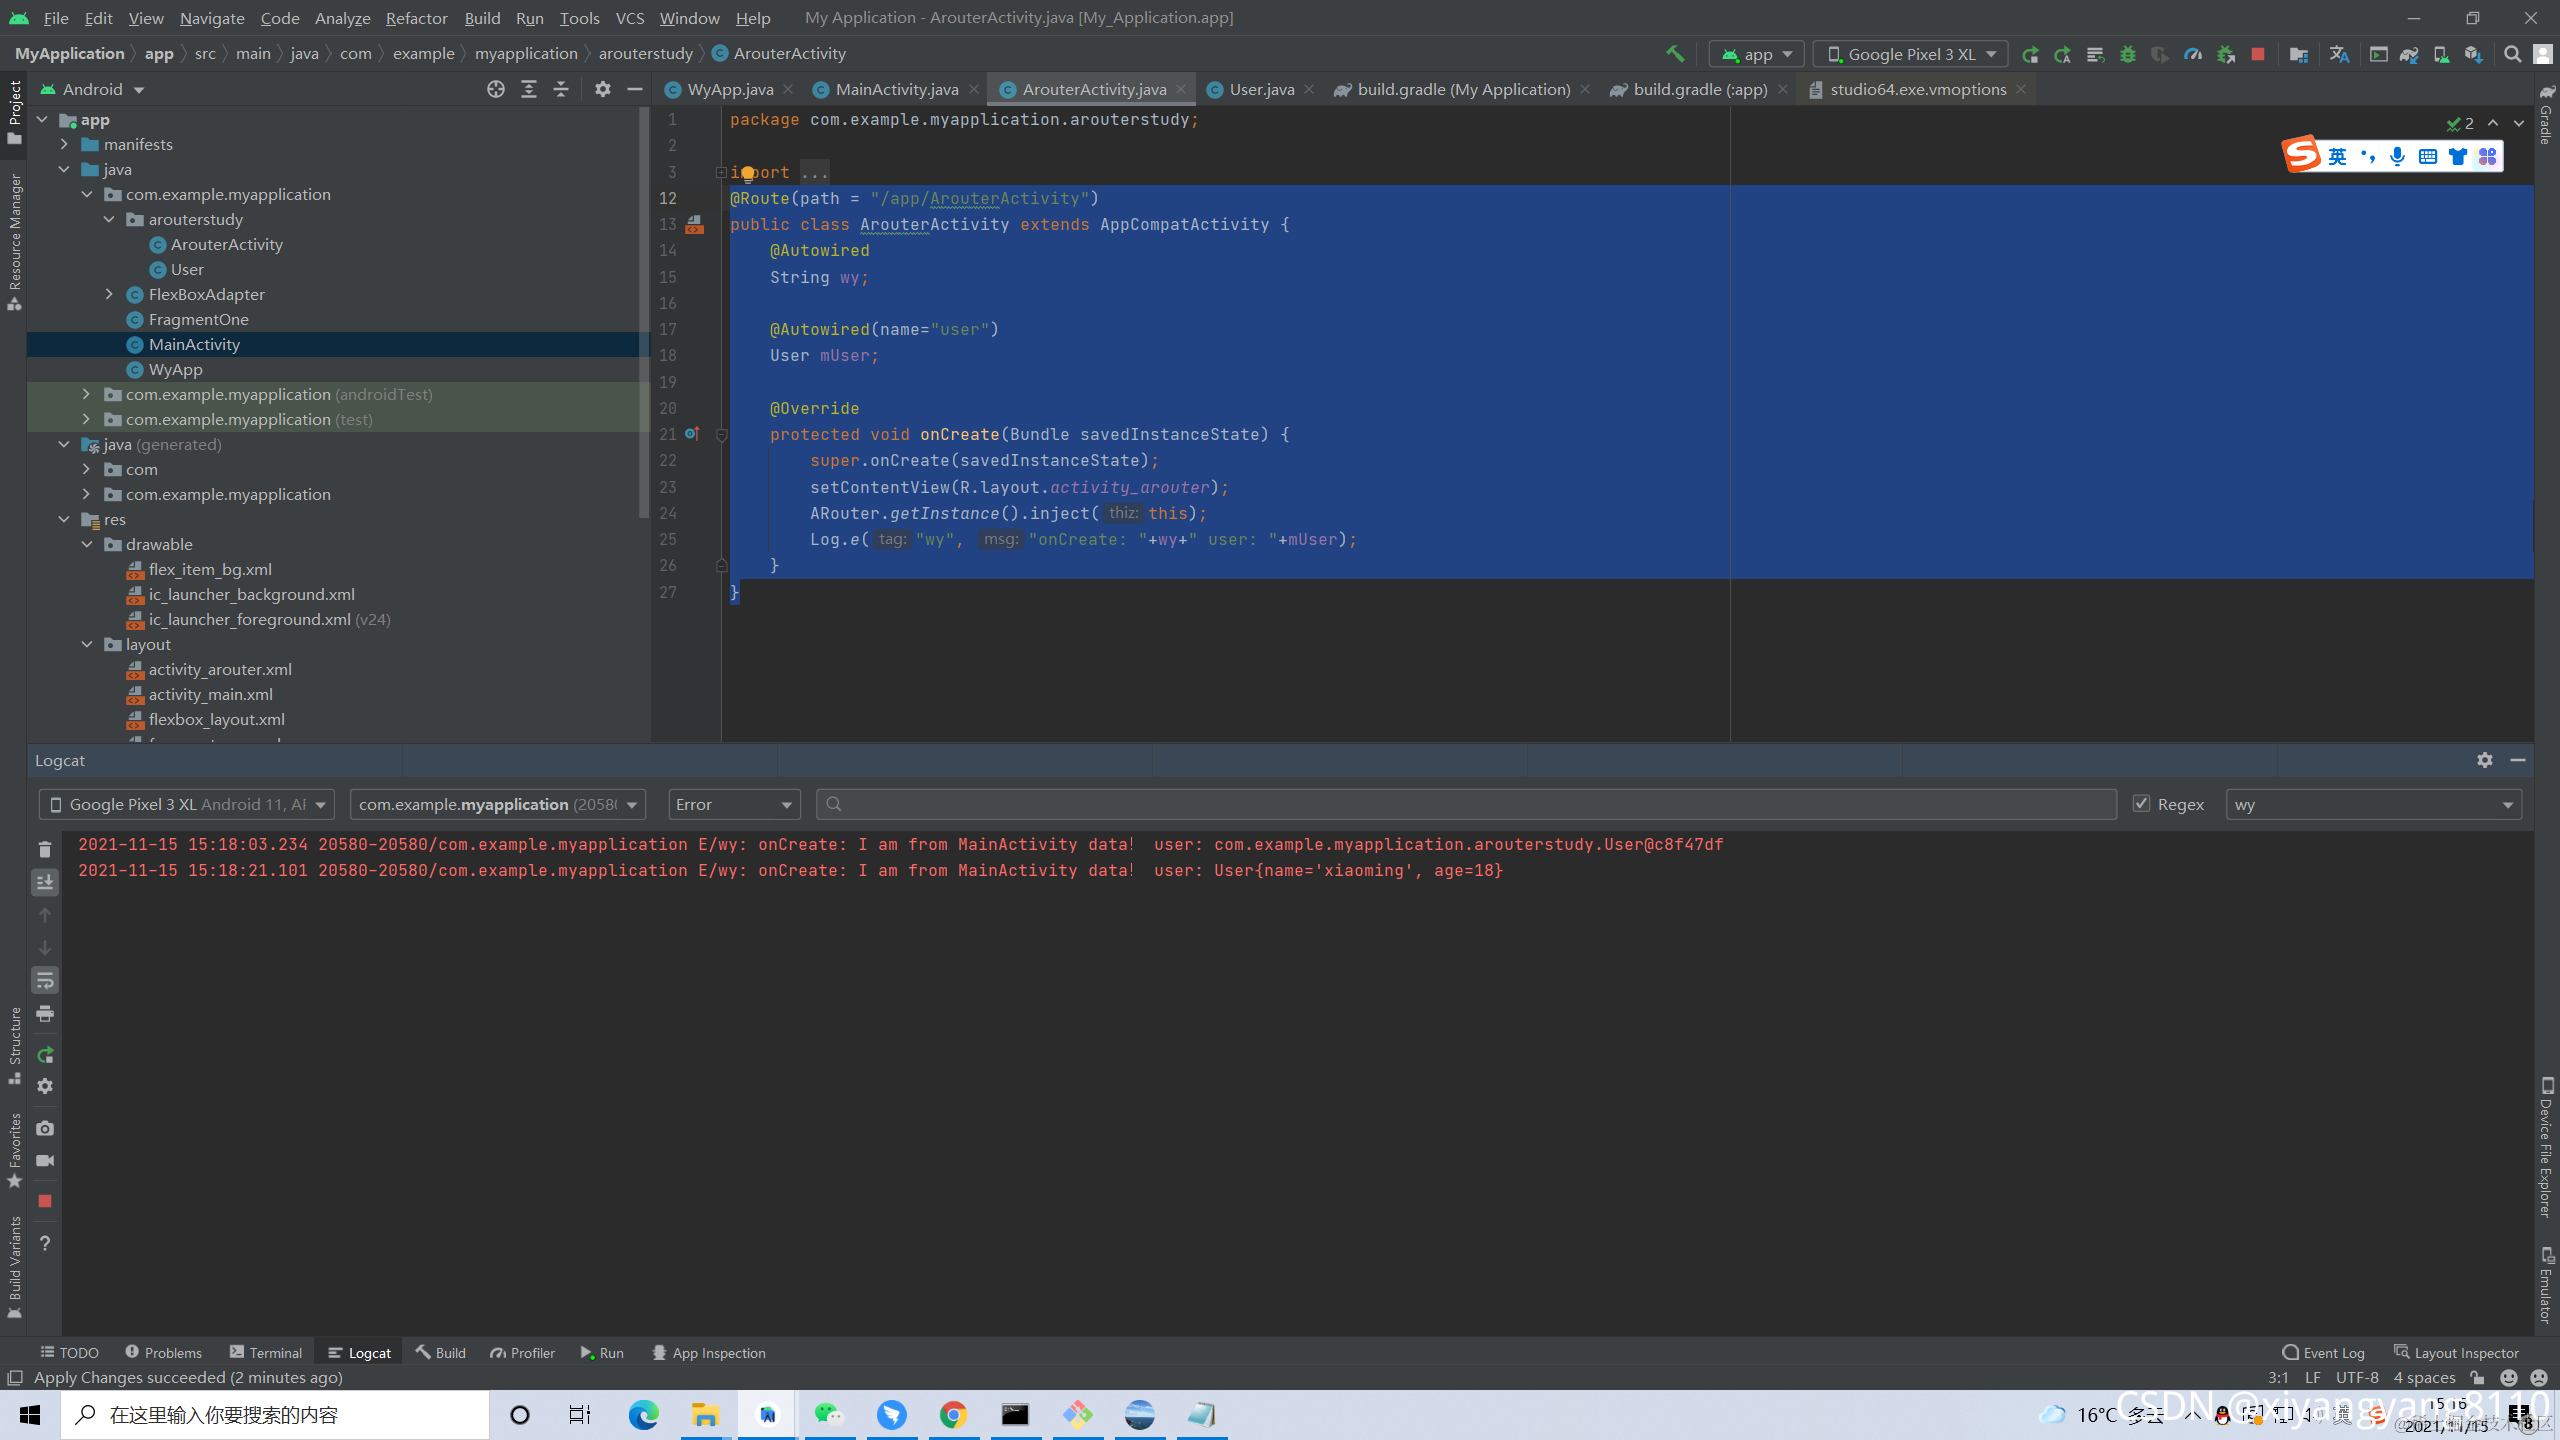
Task: Click the Make Project hammer icon
Action: (1675, 54)
